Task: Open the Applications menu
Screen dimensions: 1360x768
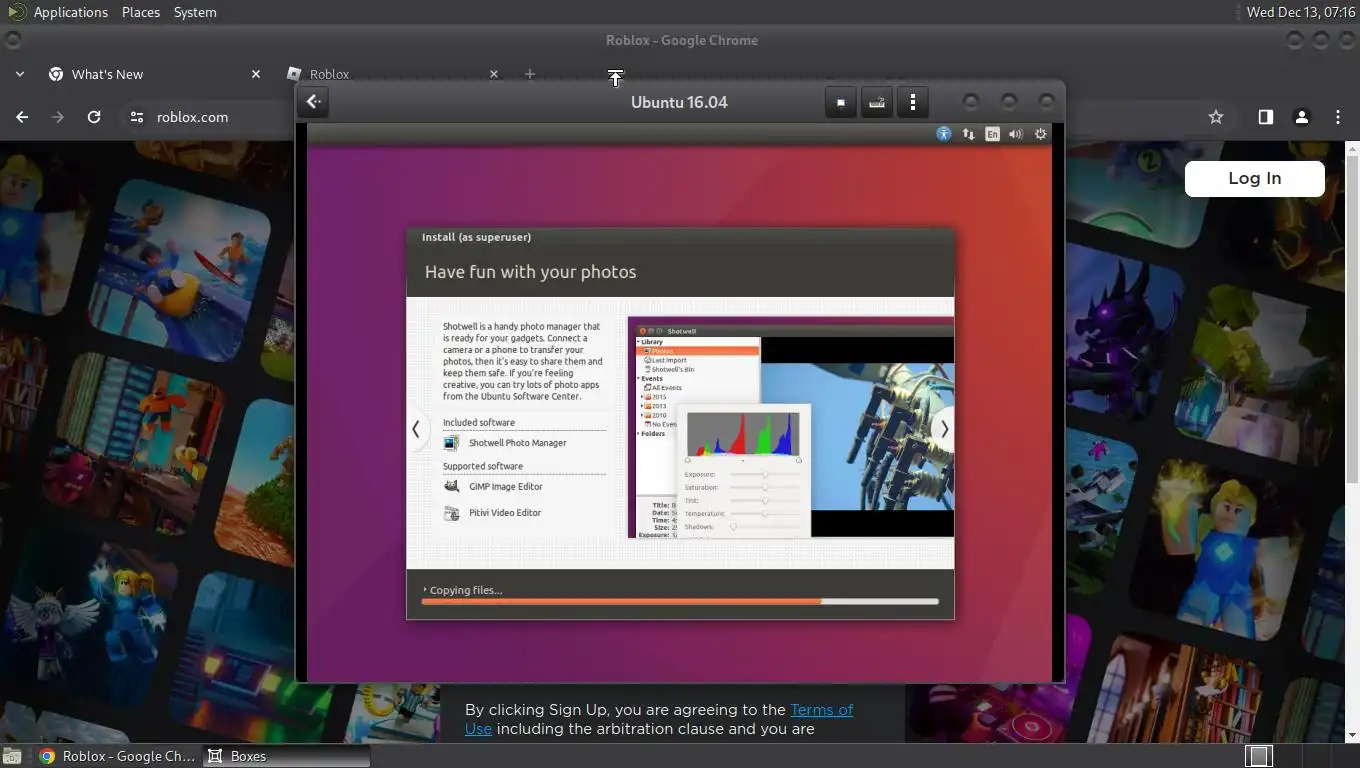Action: tap(70, 12)
